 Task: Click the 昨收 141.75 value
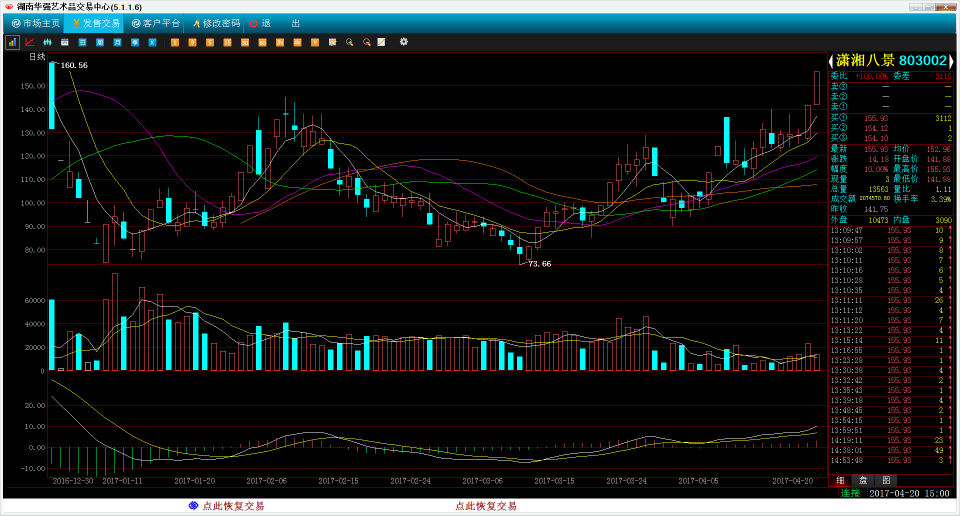876,209
